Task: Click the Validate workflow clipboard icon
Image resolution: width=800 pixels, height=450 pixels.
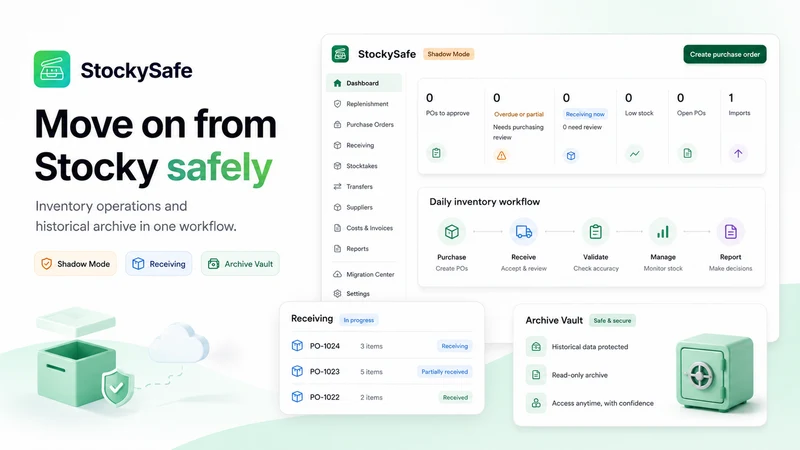Action: (595, 232)
